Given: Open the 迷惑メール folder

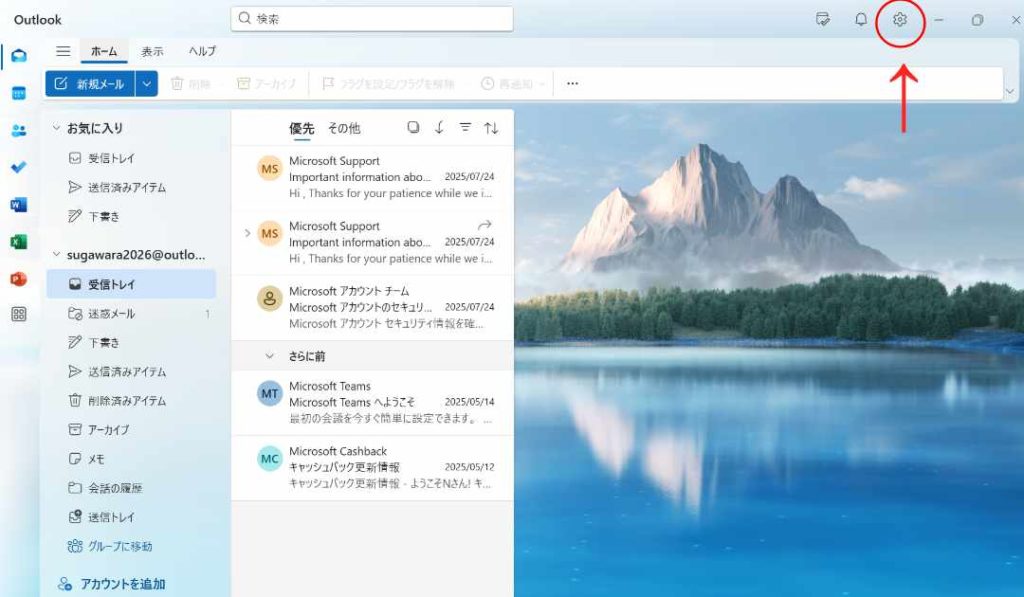Looking at the screenshot, I should pos(110,314).
